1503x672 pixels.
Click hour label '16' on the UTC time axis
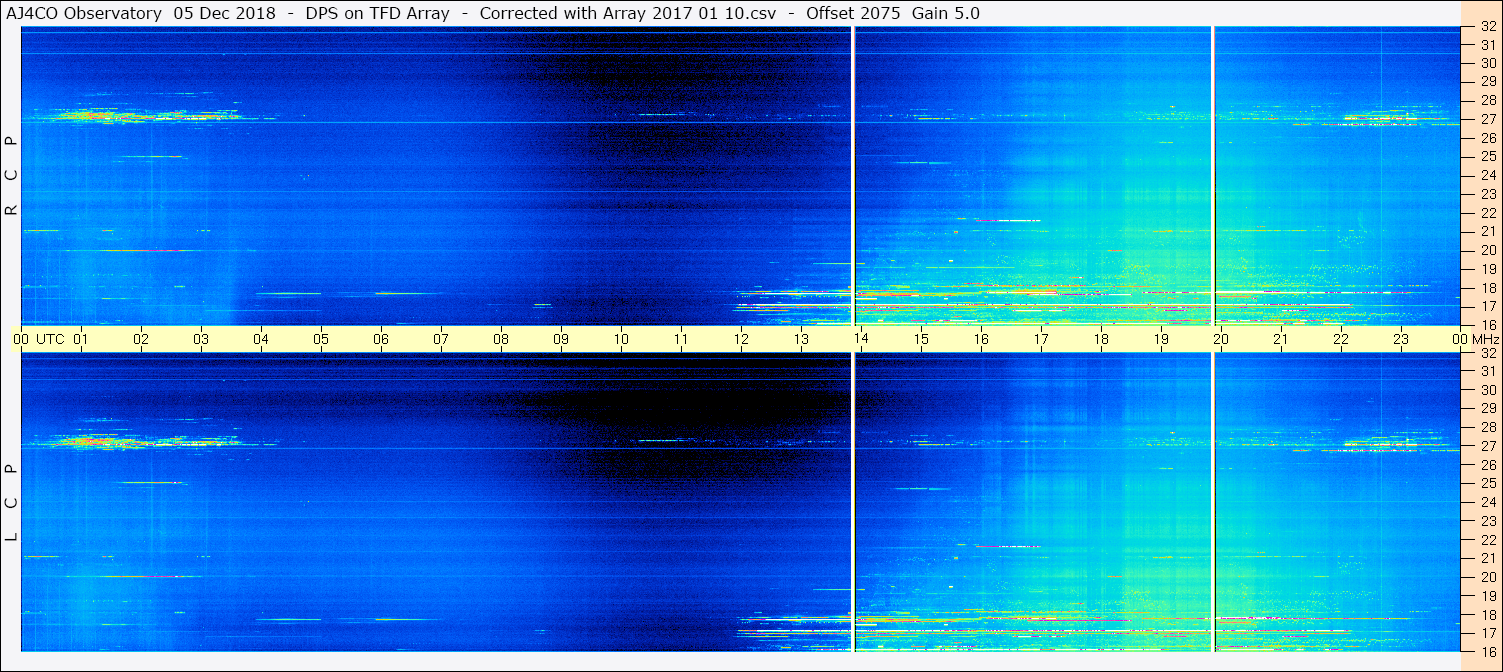tap(981, 339)
